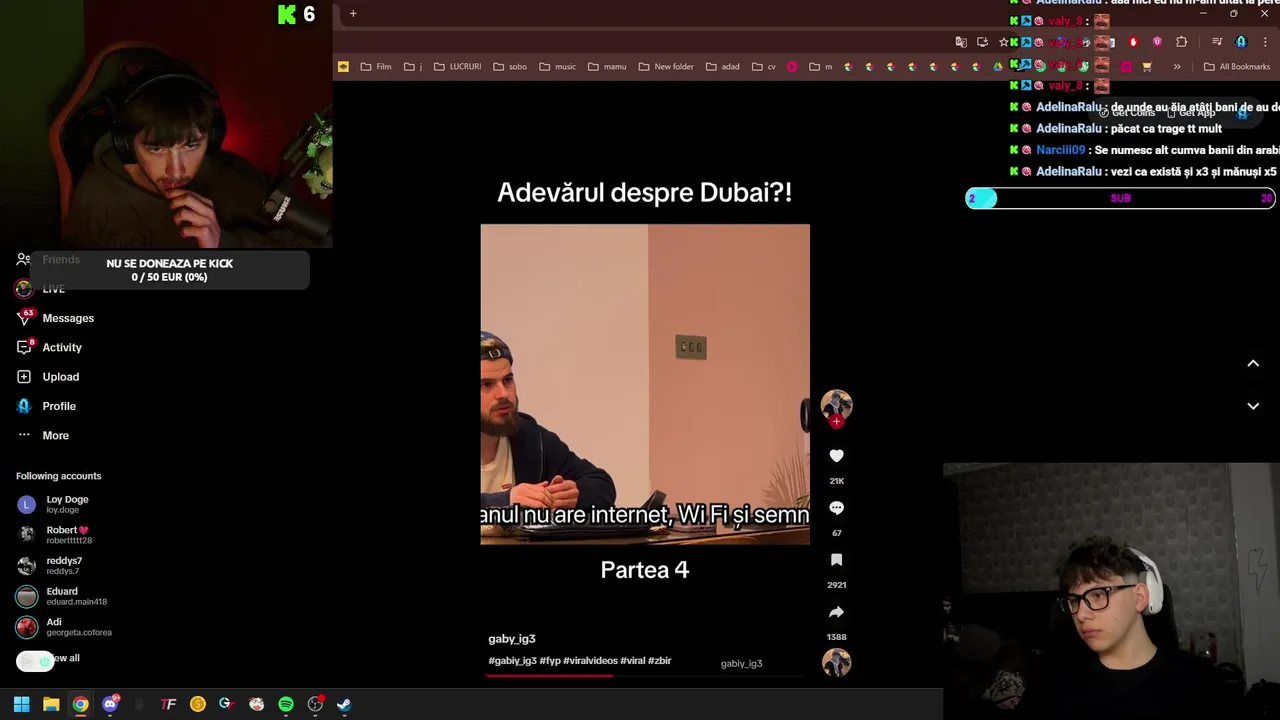This screenshot has height=720, width=1280.
Task: Save video with the bookmark icon
Action: click(x=836, y=560)
